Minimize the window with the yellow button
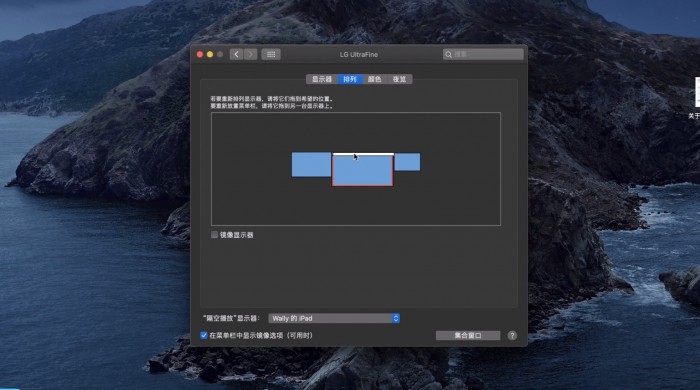Screen dimensions: 700x390 coord(210,54)
